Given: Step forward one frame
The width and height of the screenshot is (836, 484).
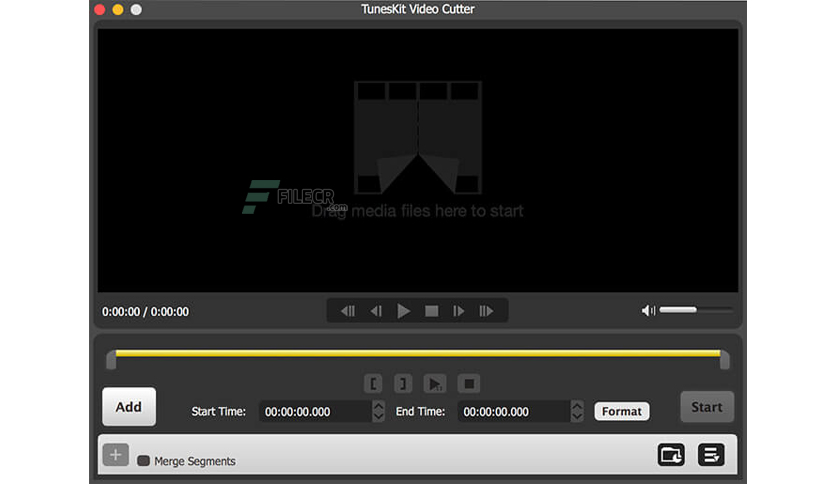Looking at the screenshot, I should point(459,311).
